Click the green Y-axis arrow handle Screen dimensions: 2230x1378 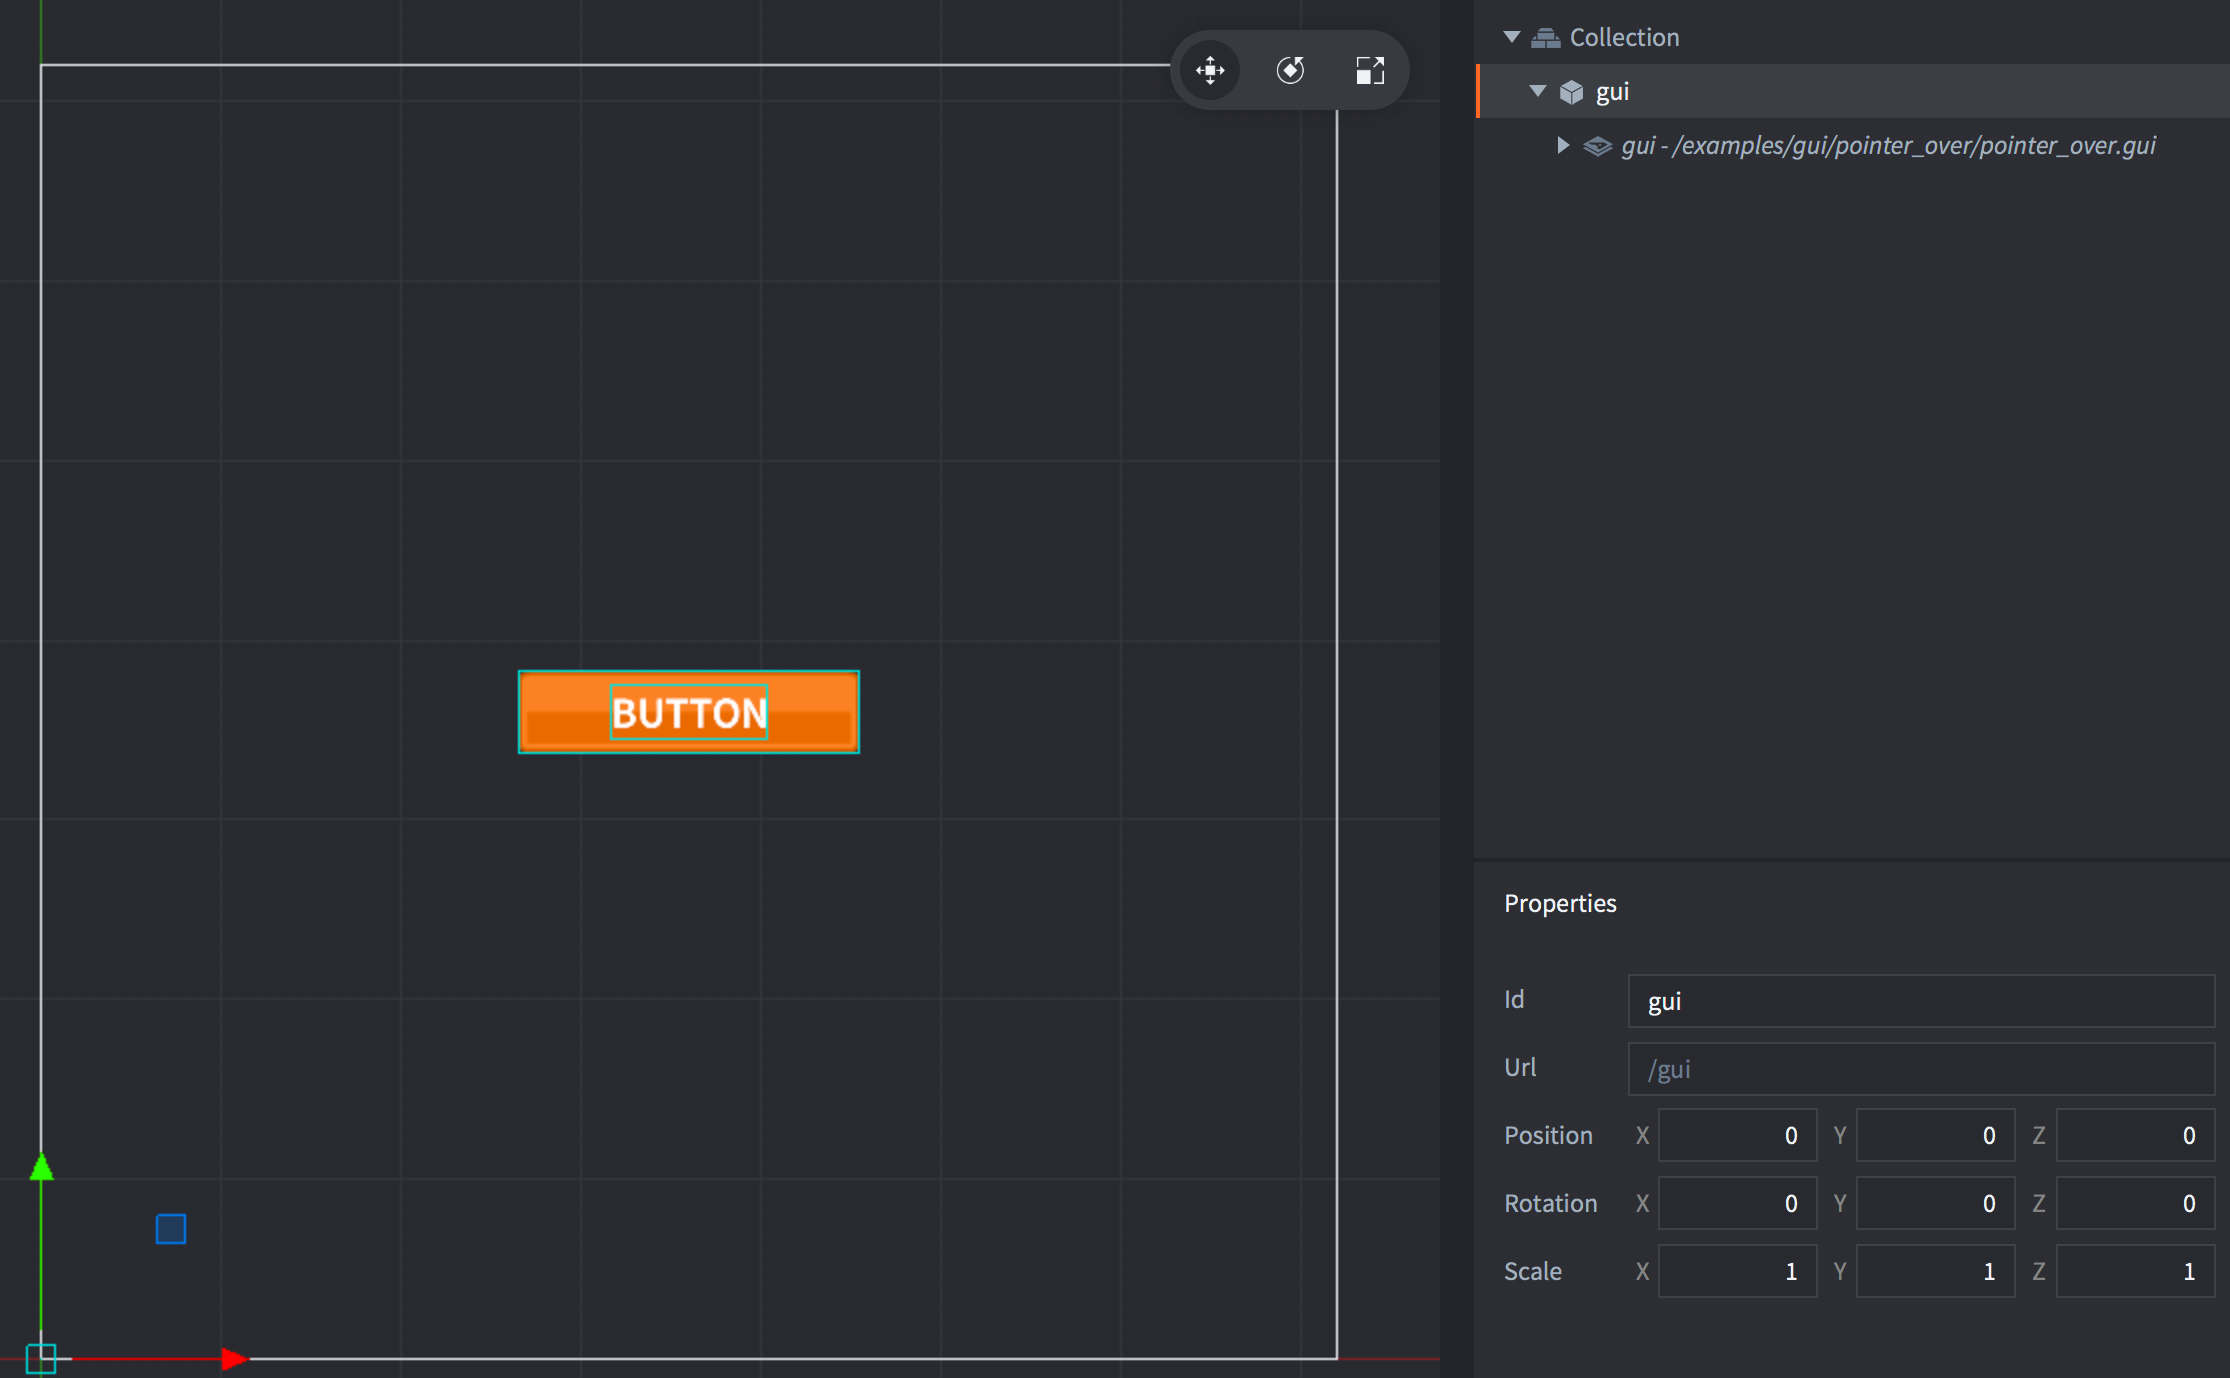[41, 1168]
